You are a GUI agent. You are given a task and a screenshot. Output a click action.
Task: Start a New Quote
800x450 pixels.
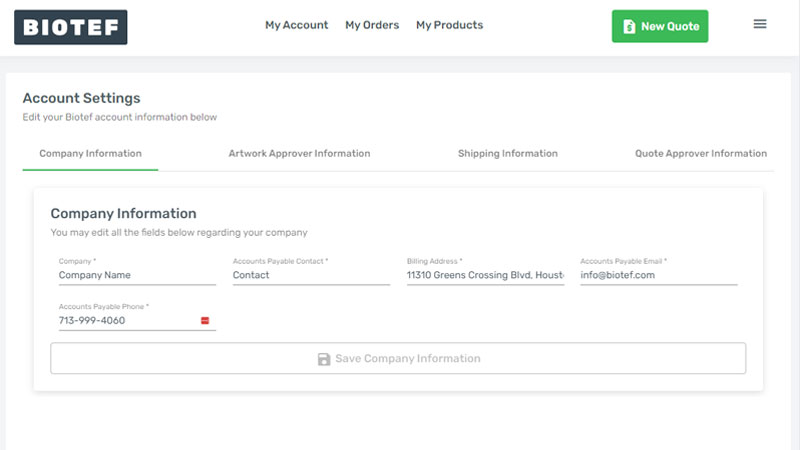tap(660, 26)
